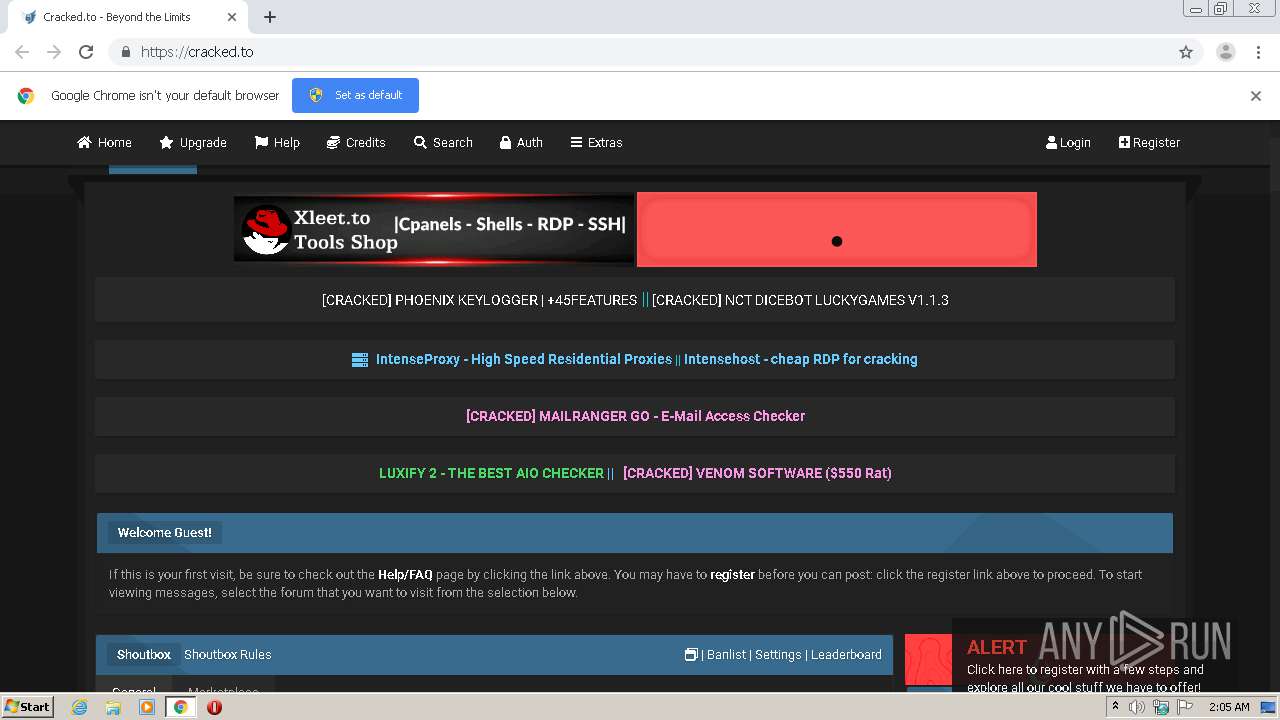Open the Chrome profile avatar icon
The image size is (1280, 720).
pyautogui.click(x=1226, y=52)
